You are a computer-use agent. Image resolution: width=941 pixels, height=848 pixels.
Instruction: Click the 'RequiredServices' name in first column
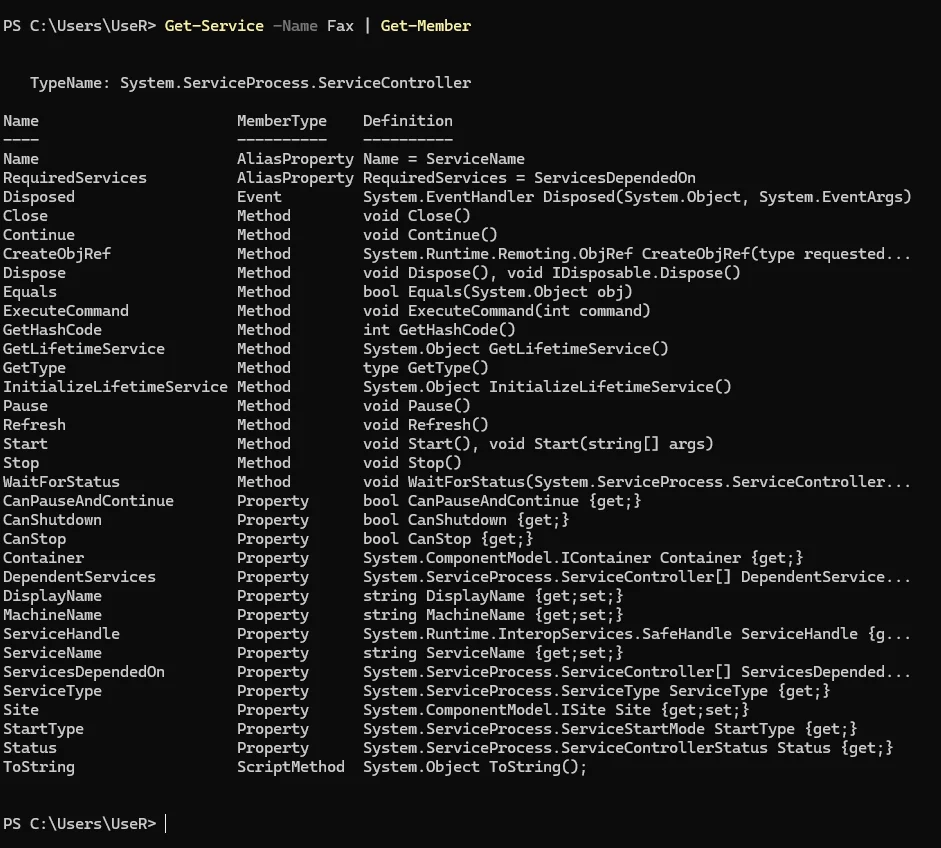[x=75, y=178]
